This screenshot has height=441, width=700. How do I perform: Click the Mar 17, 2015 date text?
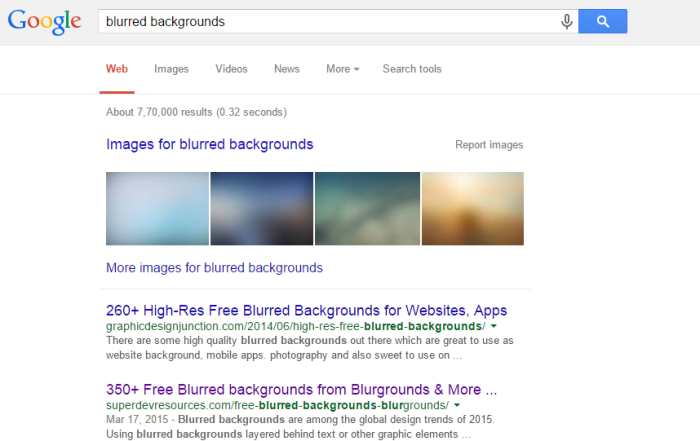pyautogui.click(x=137, y=420)
